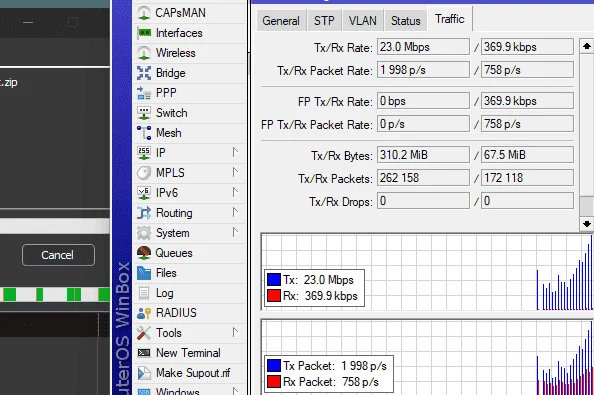The image size is (594, 395).
Task: Expand the System submenu arrow
Action: [235, 232]
